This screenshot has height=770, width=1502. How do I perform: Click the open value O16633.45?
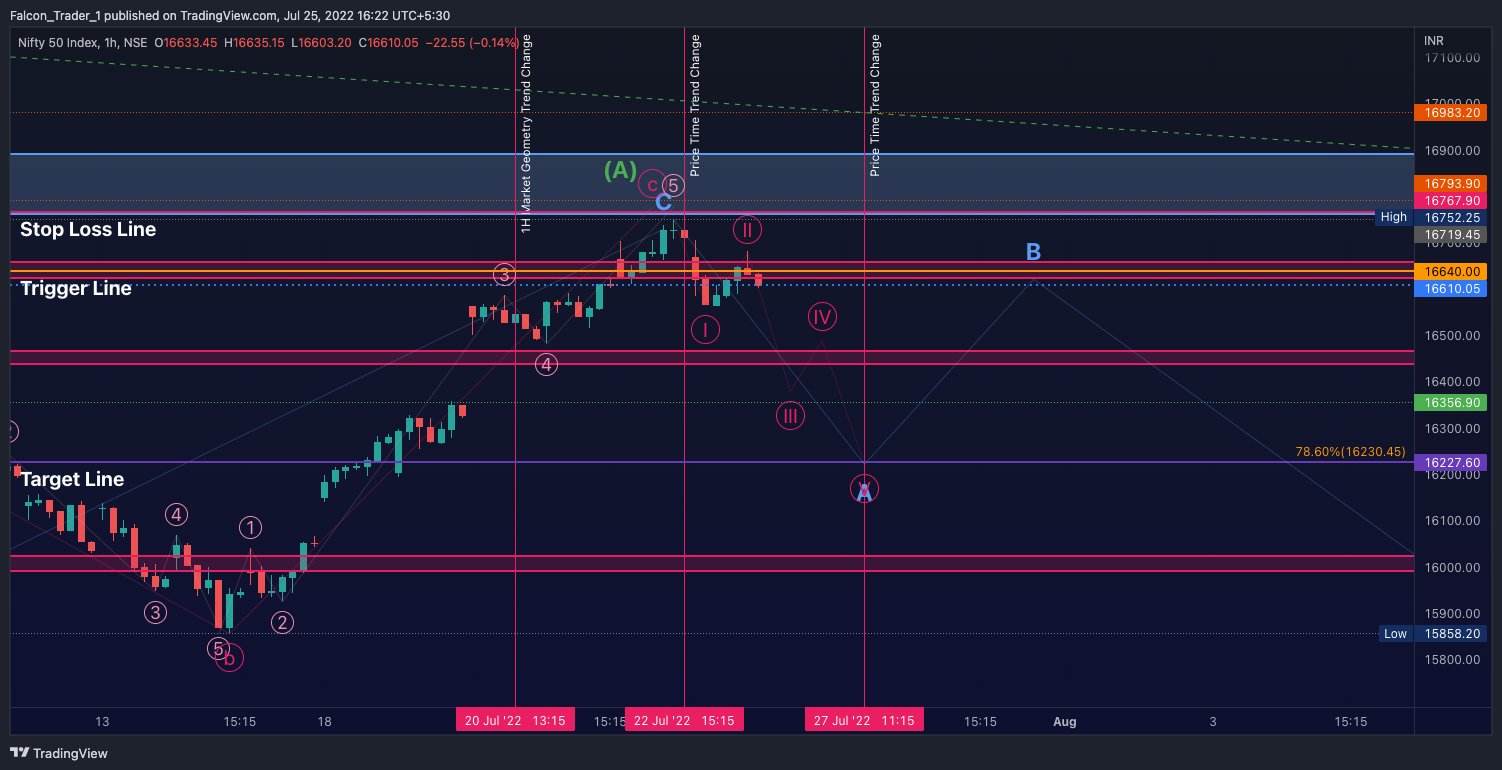pos(186,43)
